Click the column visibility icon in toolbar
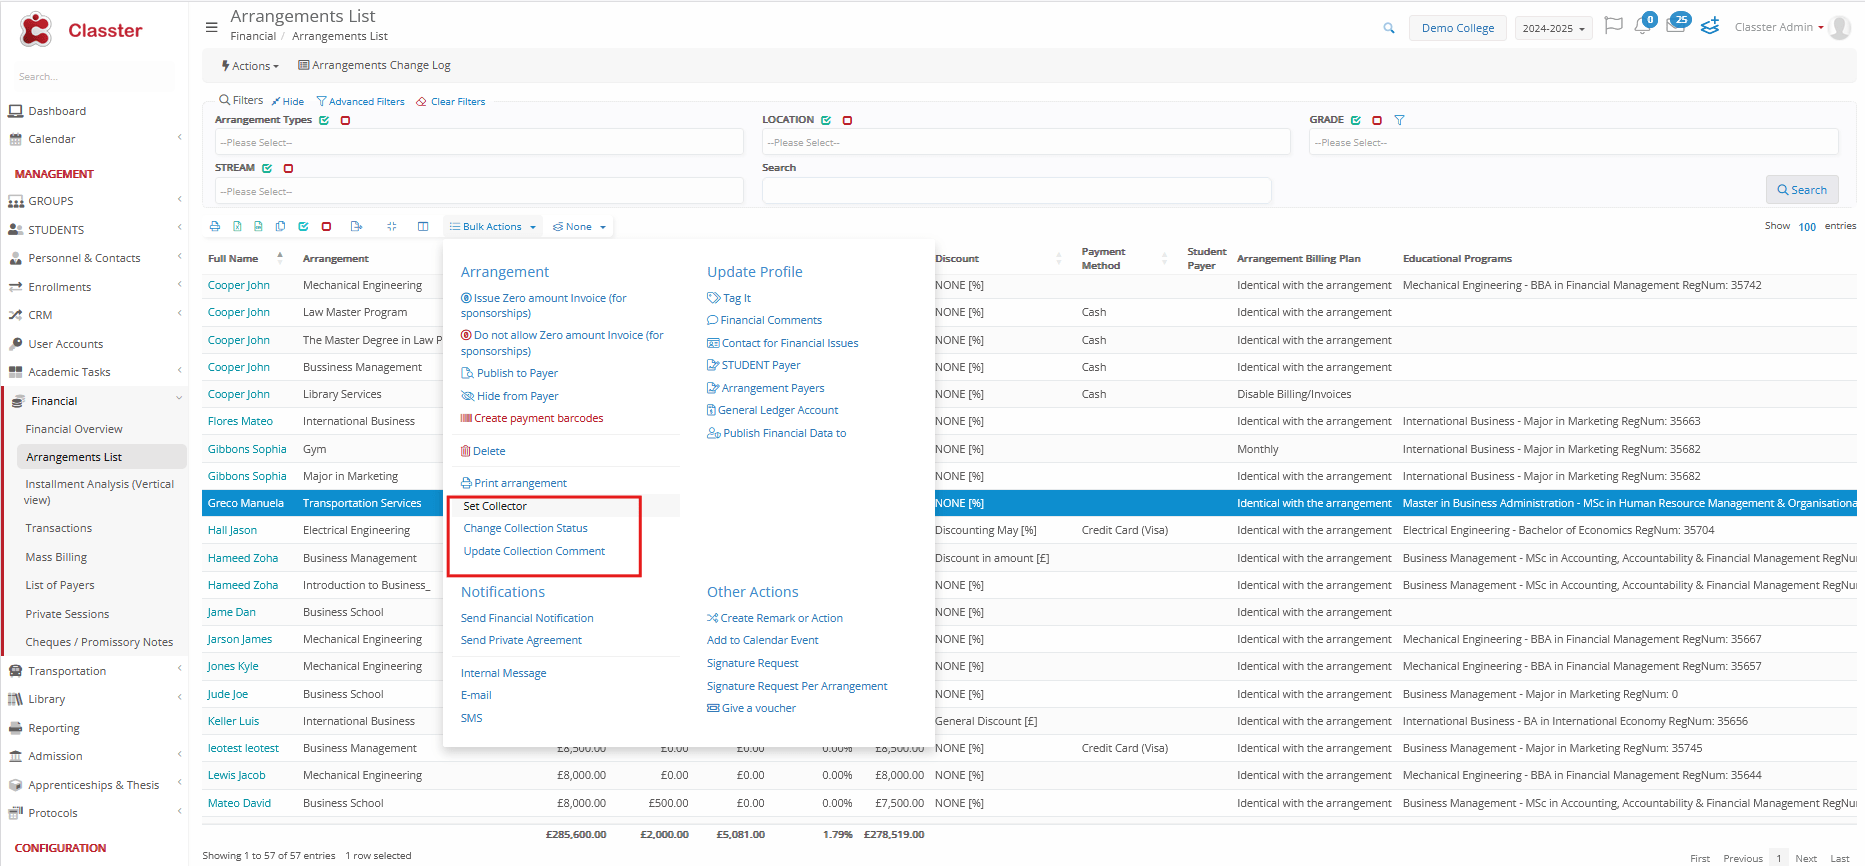 [423, 227]
